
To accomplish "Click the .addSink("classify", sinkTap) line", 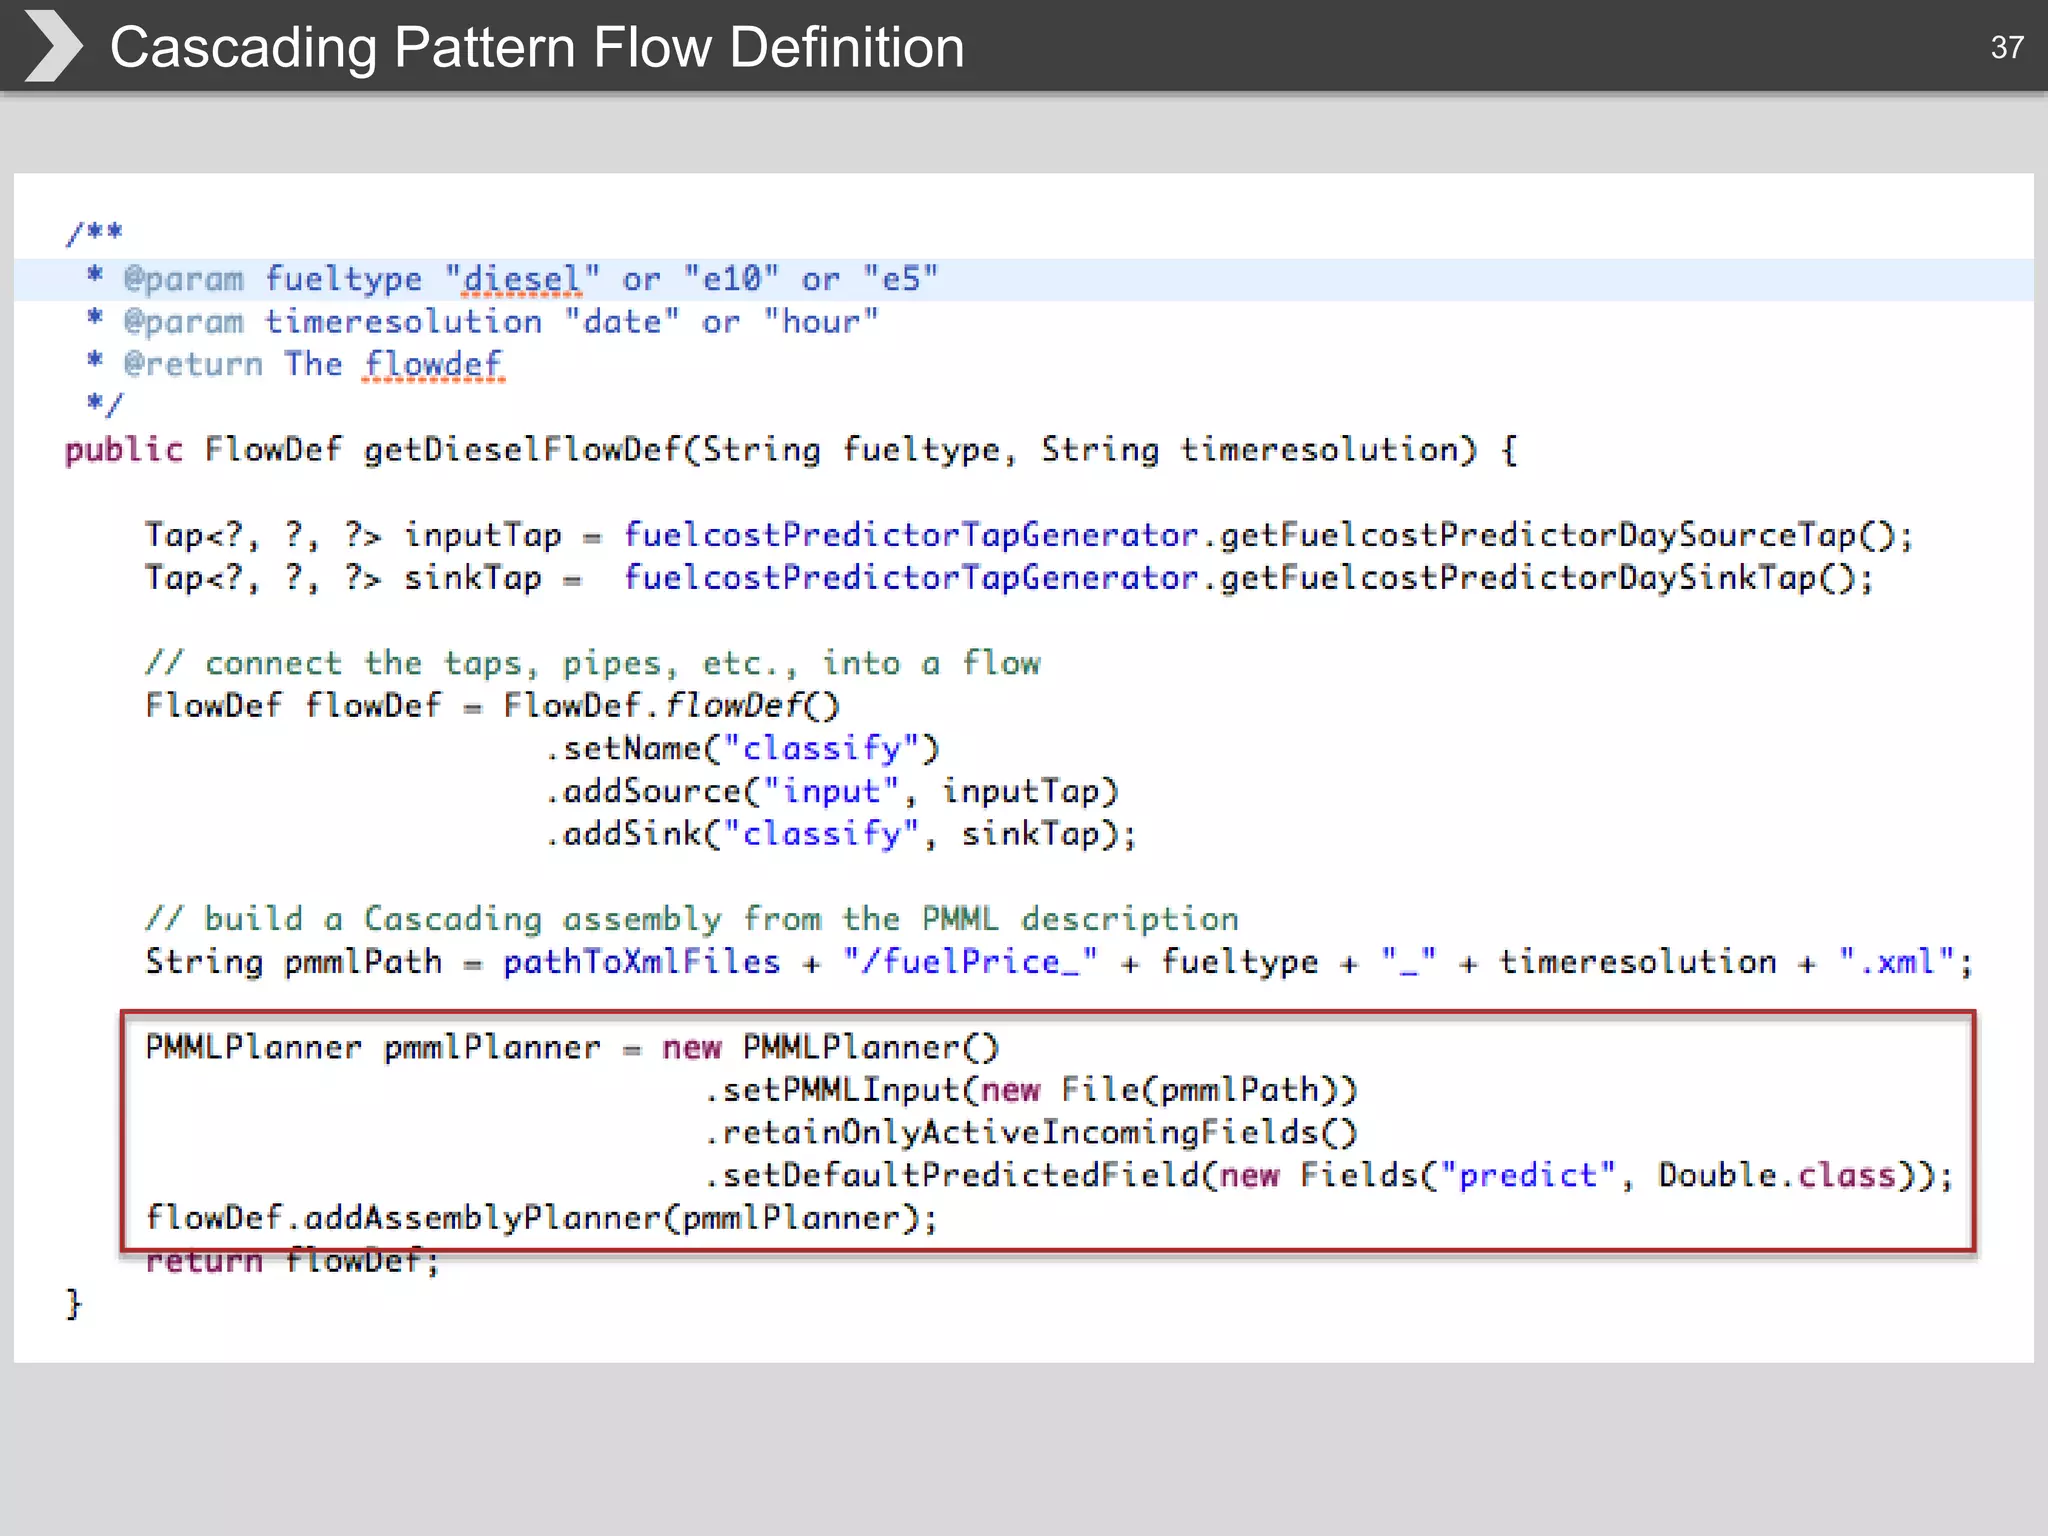I will point(841,834).
